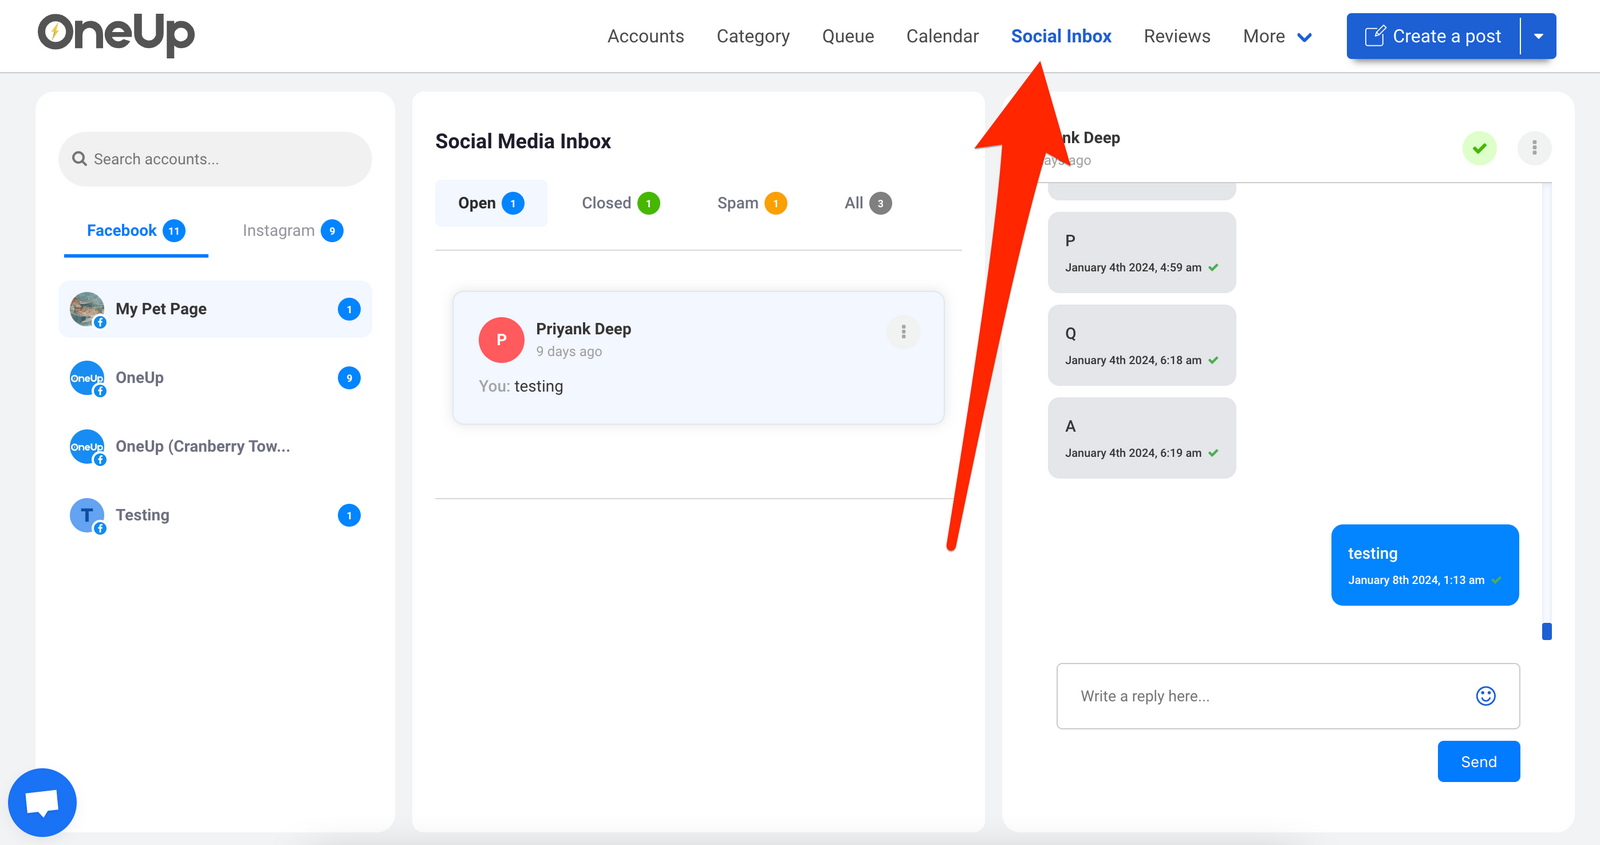Click "You: testing" preview text
1600x845 pixels.
(521, 387)
